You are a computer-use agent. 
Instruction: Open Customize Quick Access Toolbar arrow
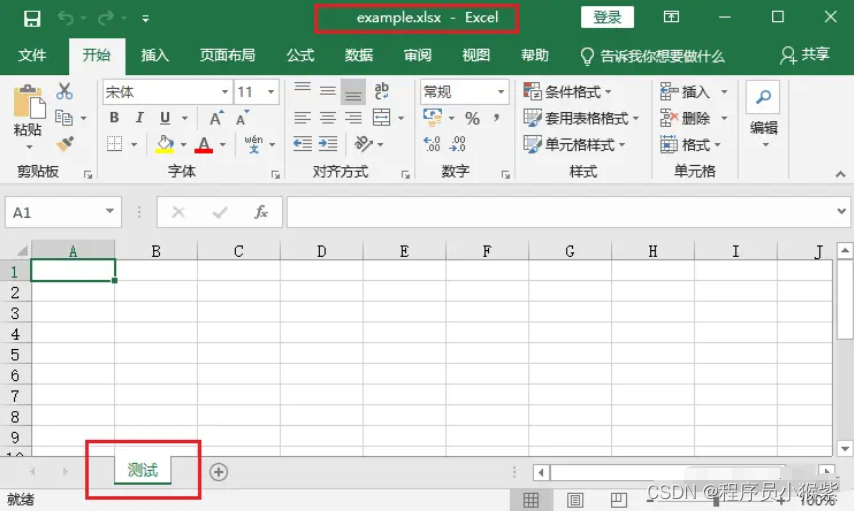pyautogui.click(x=145, y=19)
